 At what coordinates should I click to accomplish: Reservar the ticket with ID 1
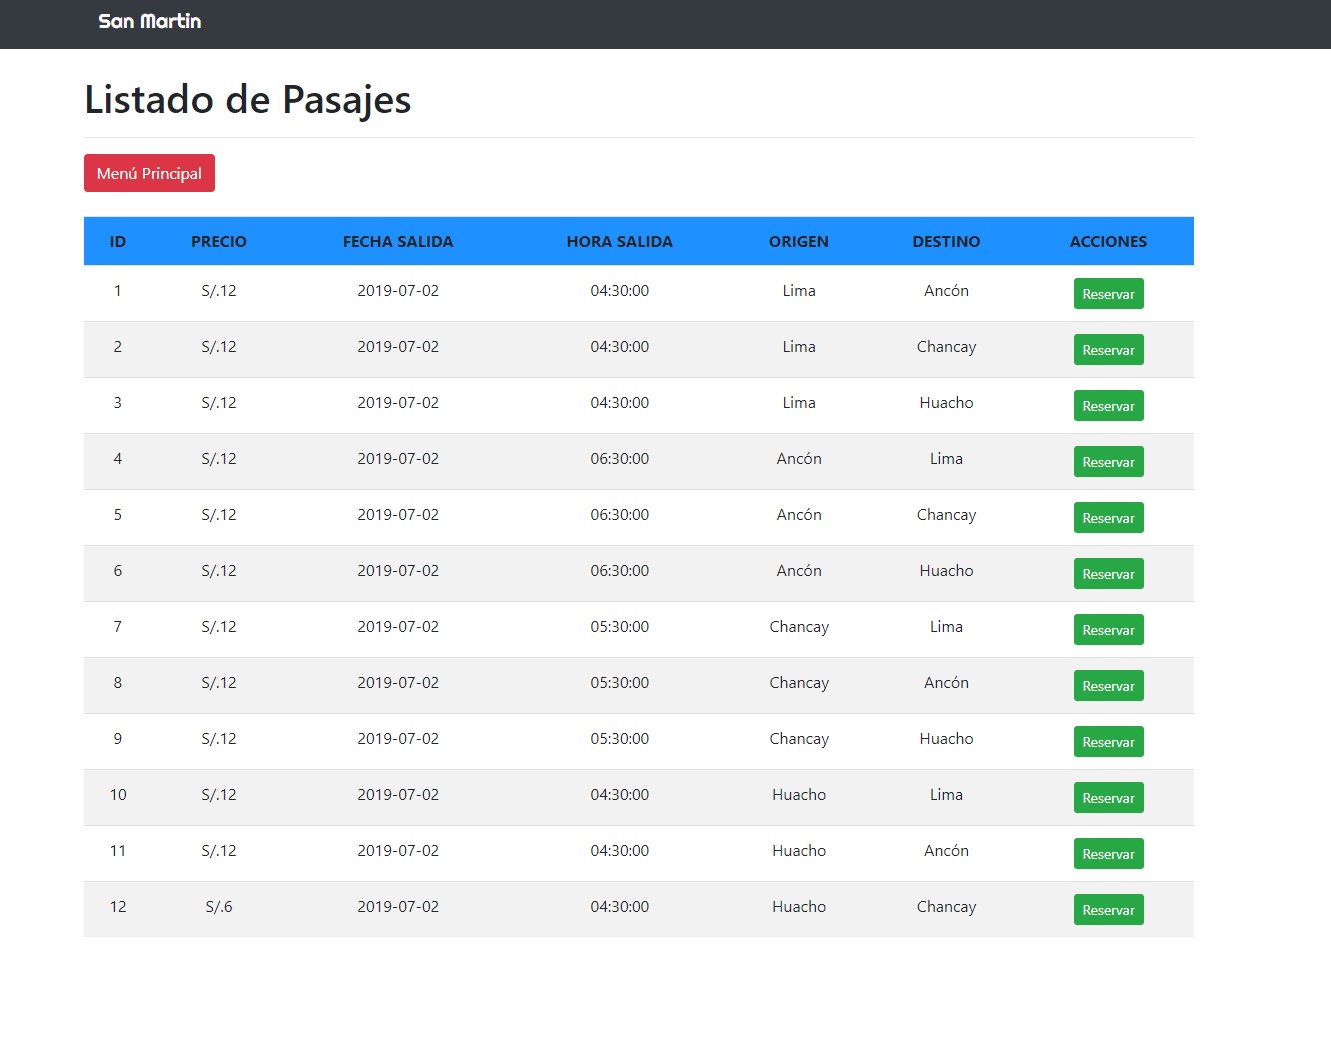(1108, 293)
